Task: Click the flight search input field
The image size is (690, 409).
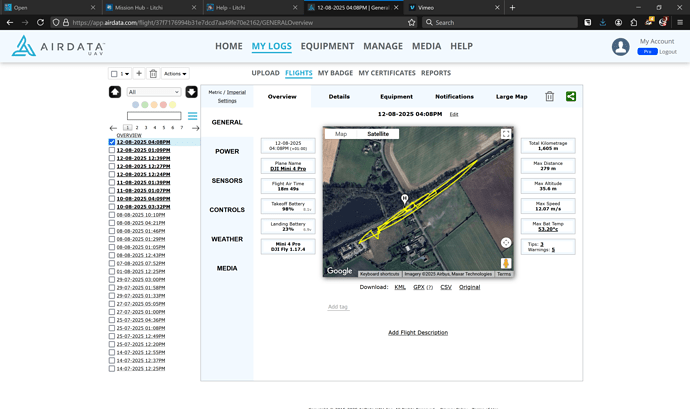Action: (154, 116)
